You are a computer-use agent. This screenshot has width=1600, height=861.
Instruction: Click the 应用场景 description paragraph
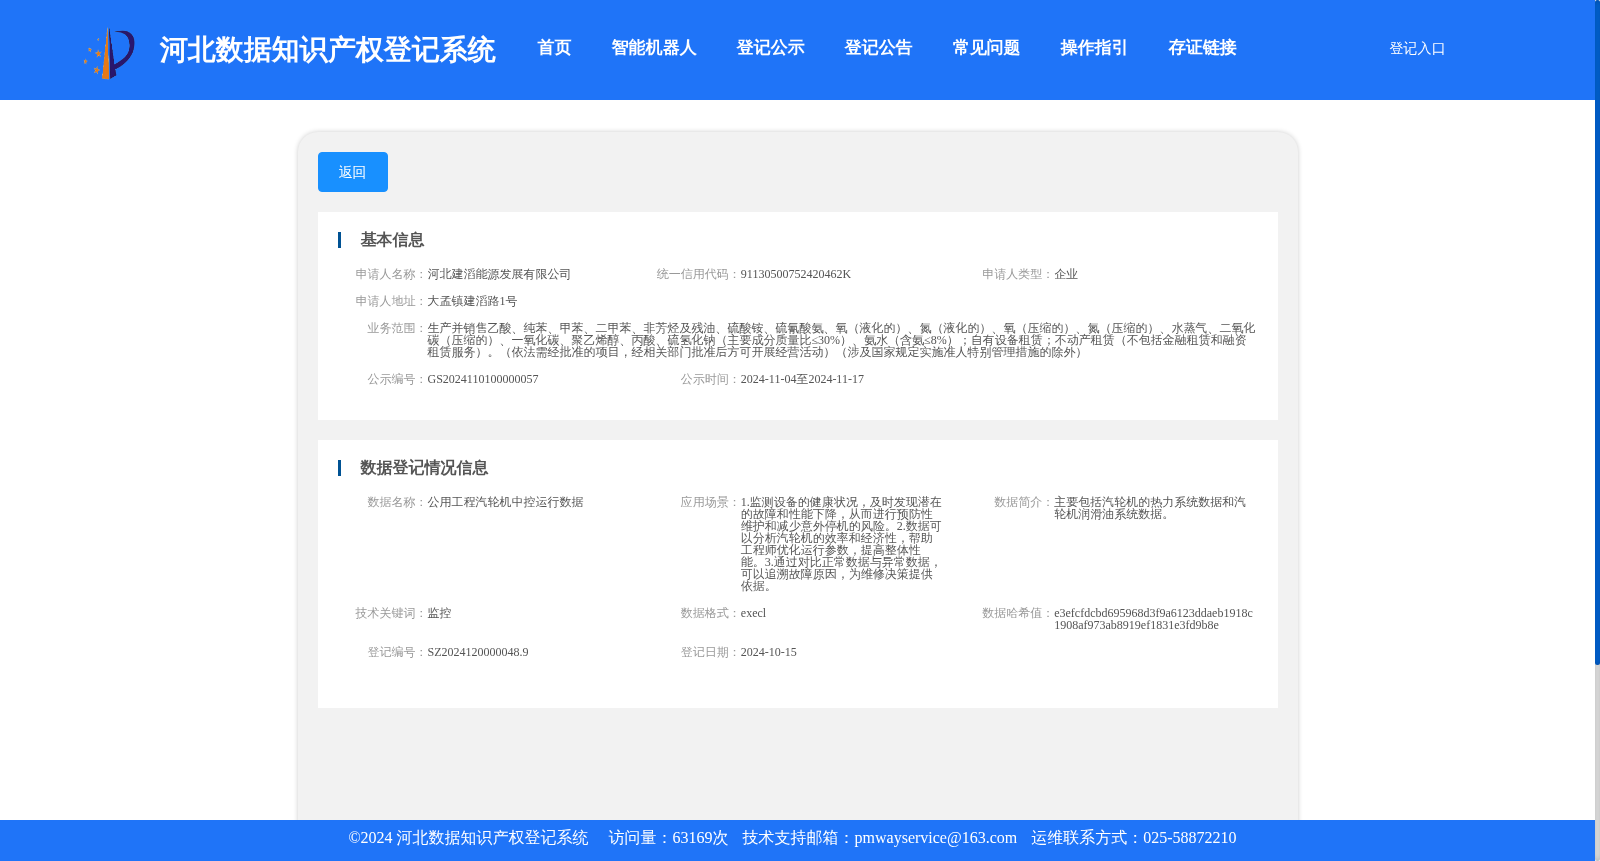[x=841, y=544]
